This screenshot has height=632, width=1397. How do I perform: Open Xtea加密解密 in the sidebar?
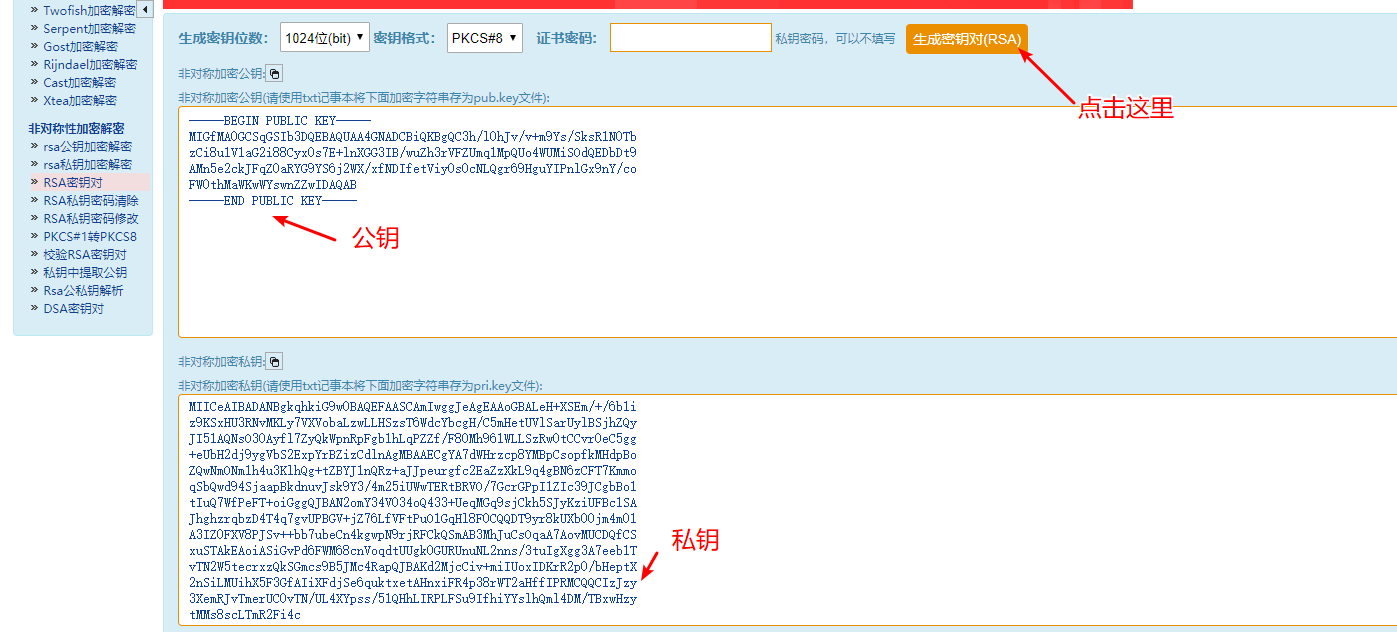coord(80,100)
